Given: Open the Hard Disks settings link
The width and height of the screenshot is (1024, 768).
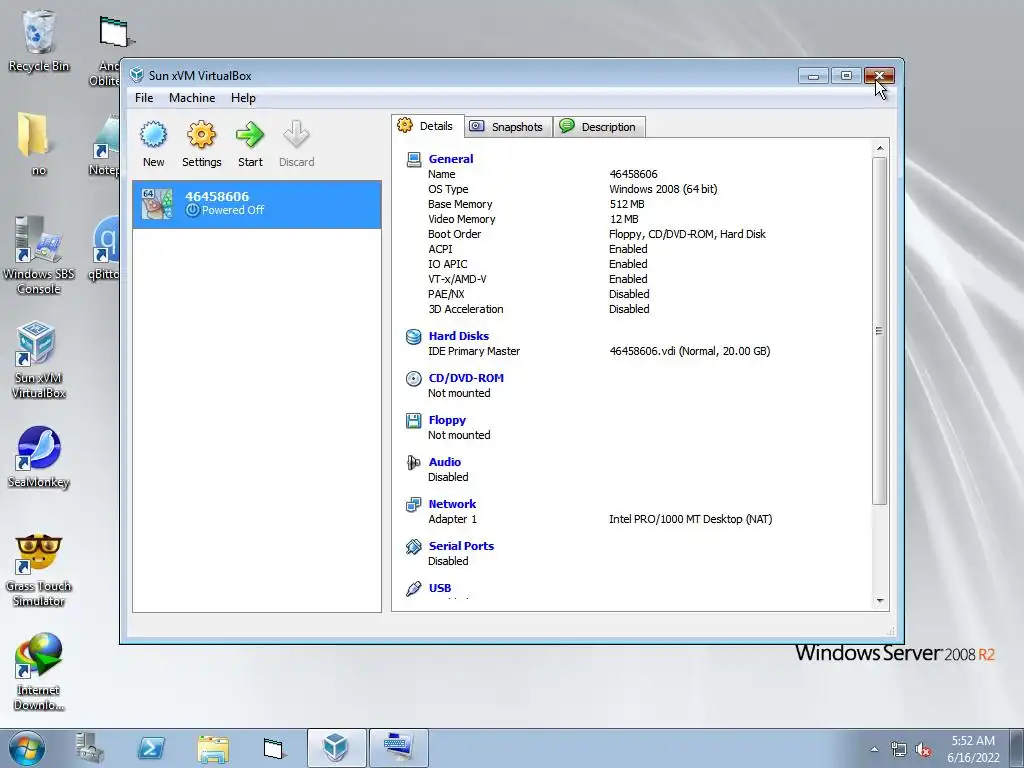Looking at the screenshot, I should (458, 336).
